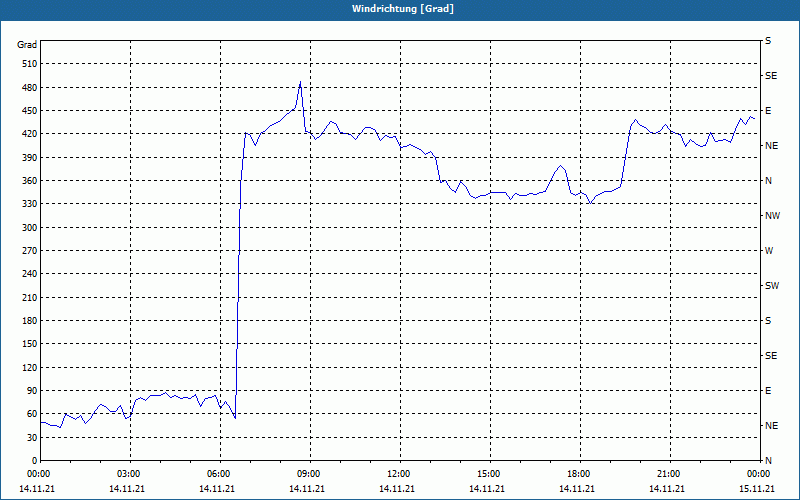Click the 15:00 time label
This screenshot has height=500, width=800.
490,474
